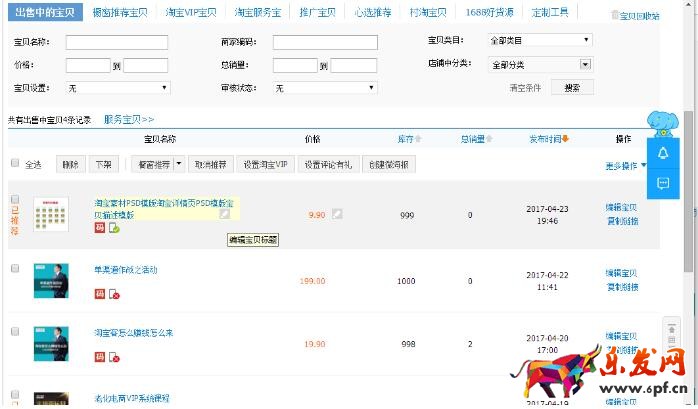Switch to 淘宝VIP宝贝 tab
Image resolution: width=698 pixels, height=409 pixels.
189,13
